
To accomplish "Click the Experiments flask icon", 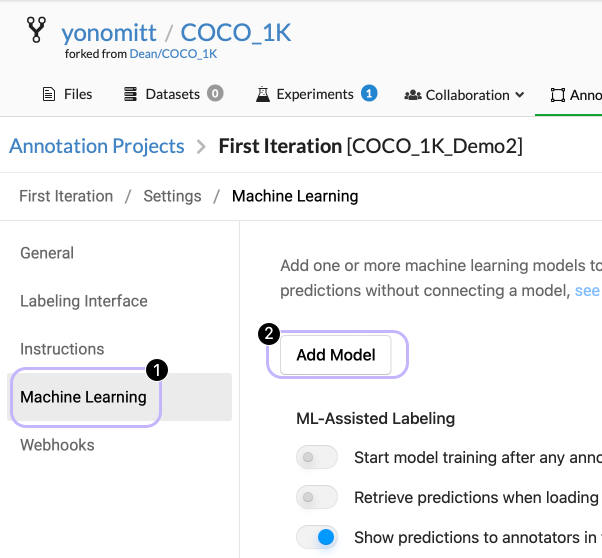I will (x=263, y=95).
